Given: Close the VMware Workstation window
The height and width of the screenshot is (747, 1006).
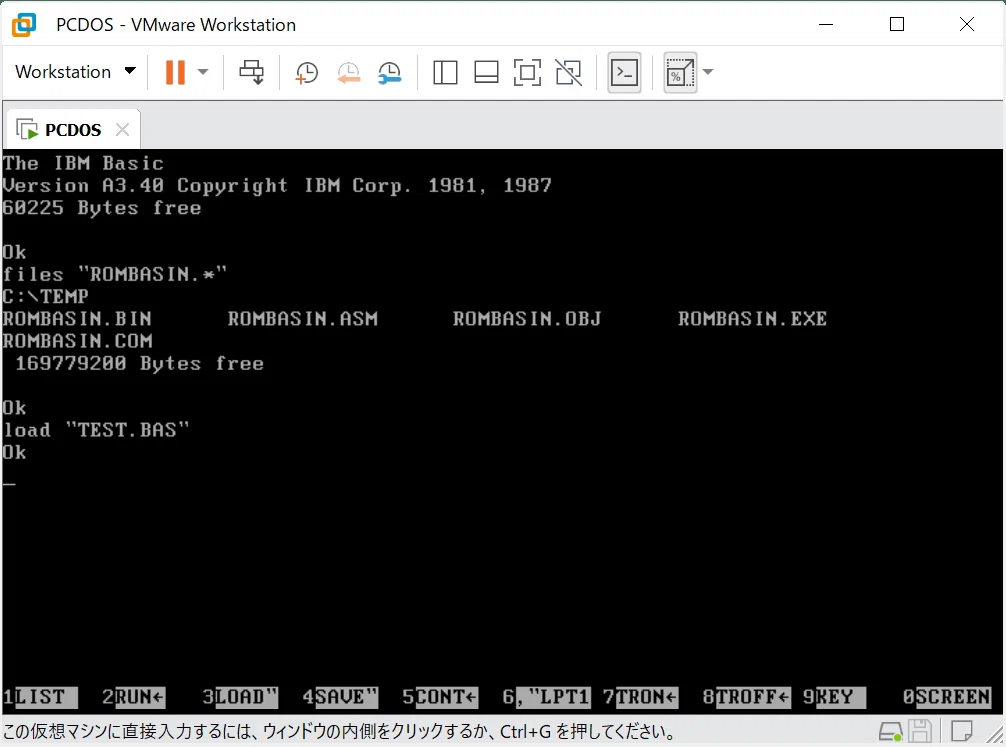Looking at the screenshot, I should point(967,24).
